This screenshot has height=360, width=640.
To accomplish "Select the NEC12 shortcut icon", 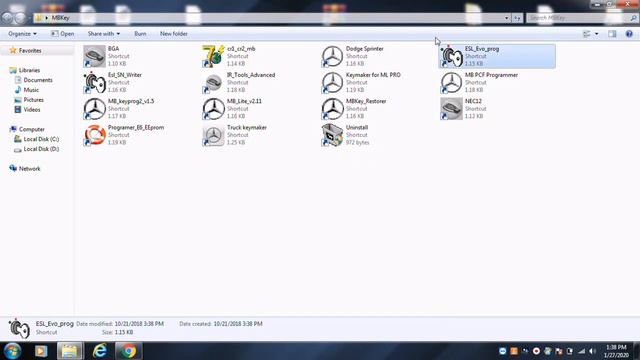I will pos(451,109).
